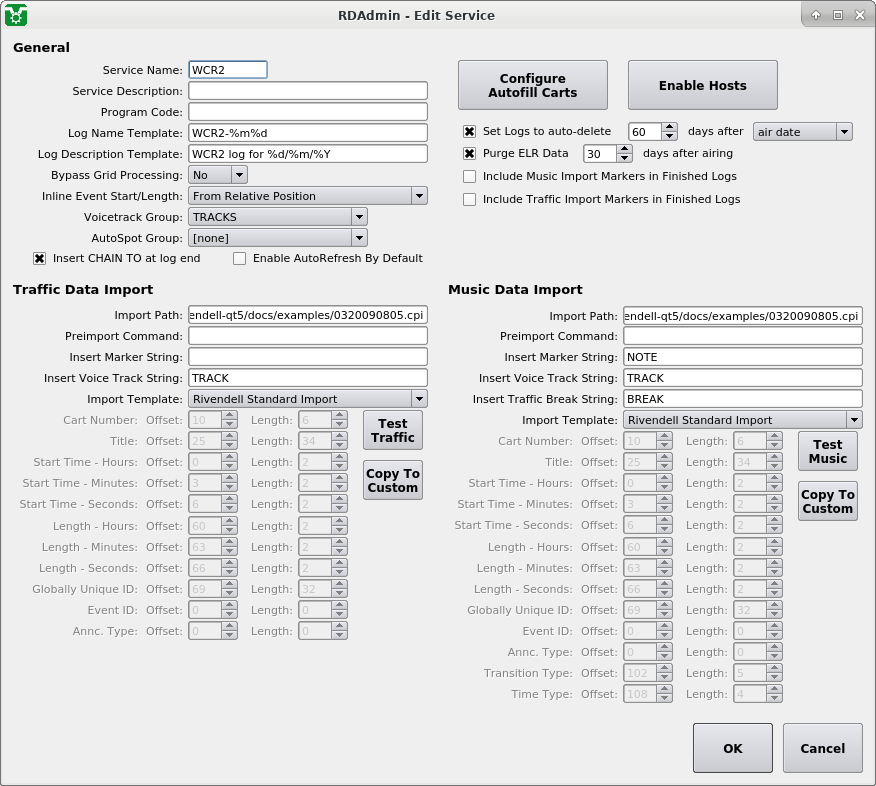Uncheck Insert CHAIN TO at log end
The height and width of the screenshot is (786, 876).
[x=38, y=259]
